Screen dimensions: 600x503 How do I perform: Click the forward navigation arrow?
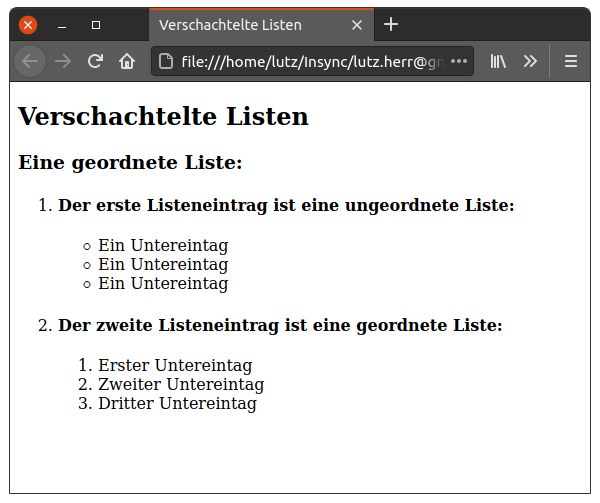coord(63,61)
